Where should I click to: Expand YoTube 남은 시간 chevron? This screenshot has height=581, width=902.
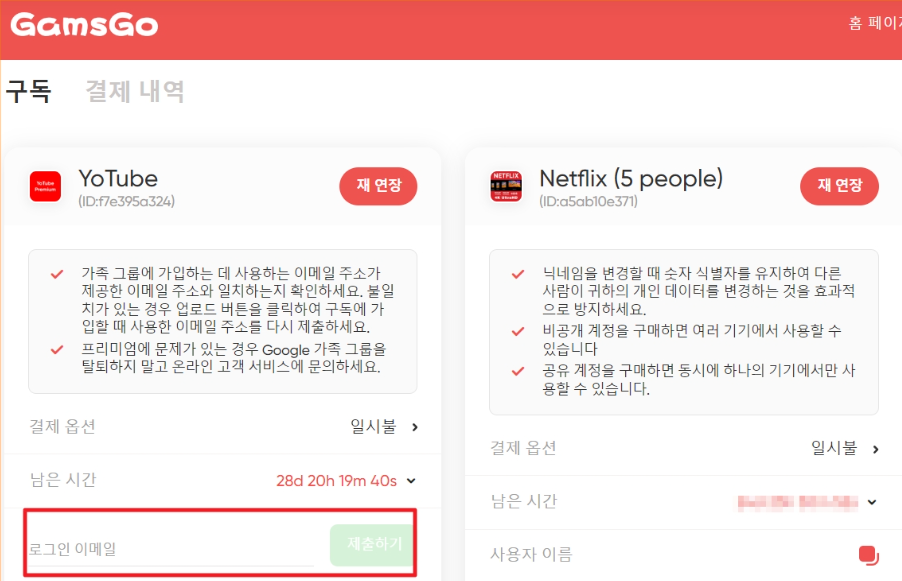point(411,481)
